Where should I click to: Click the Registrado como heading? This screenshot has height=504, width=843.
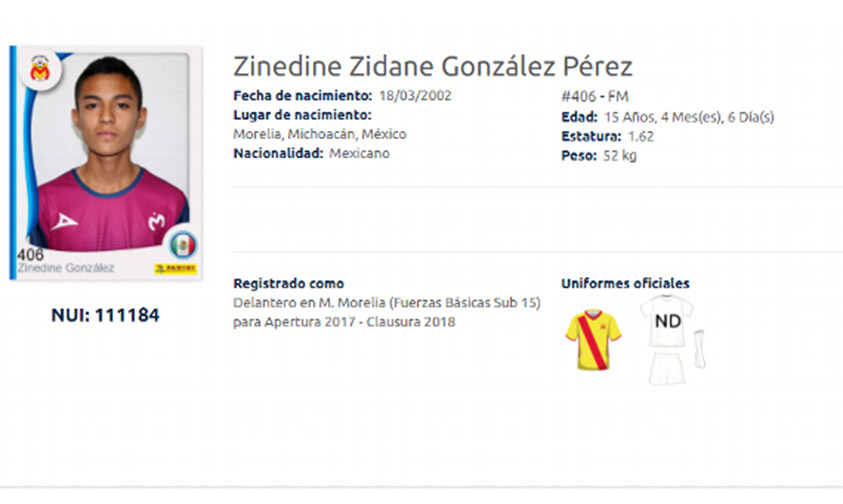tap(289, 283)
